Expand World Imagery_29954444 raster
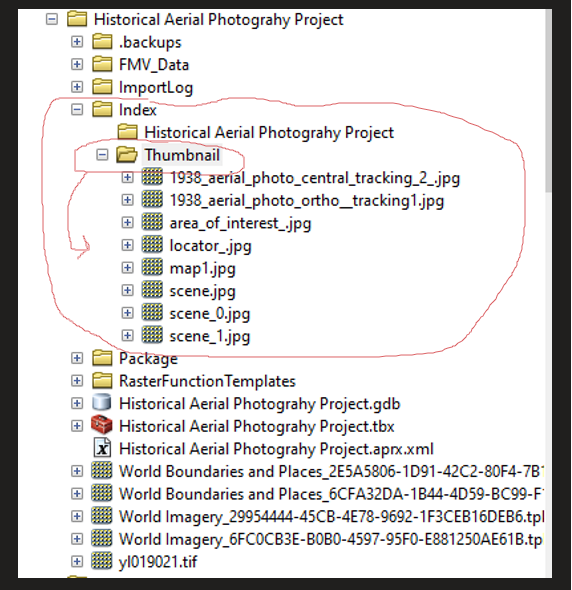 tap(77, 516)
